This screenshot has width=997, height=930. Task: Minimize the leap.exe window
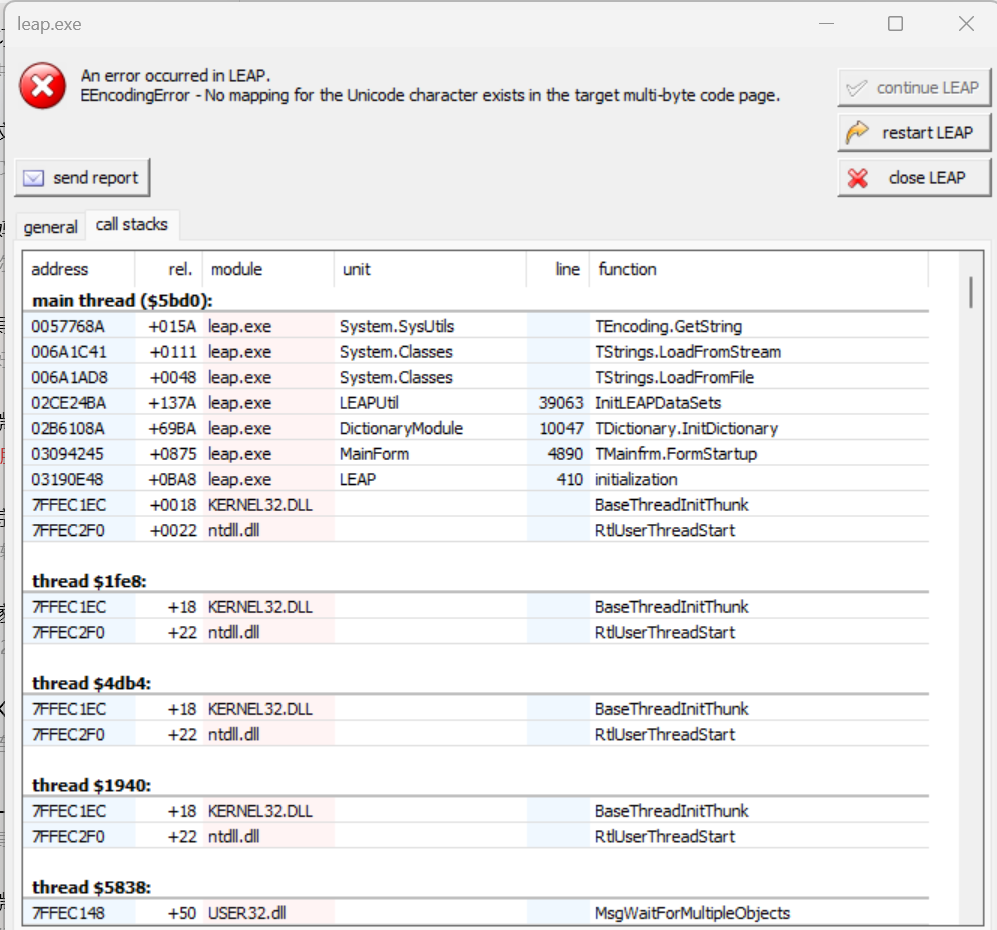click(x=827, y=24)
